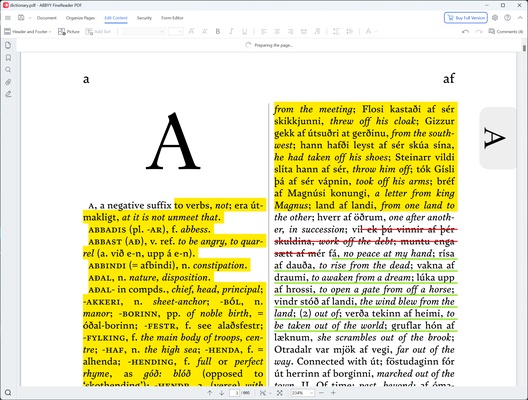Open the 234% zoom level dropdown
Screen dimensions: 528x400
tap(302, 393)
